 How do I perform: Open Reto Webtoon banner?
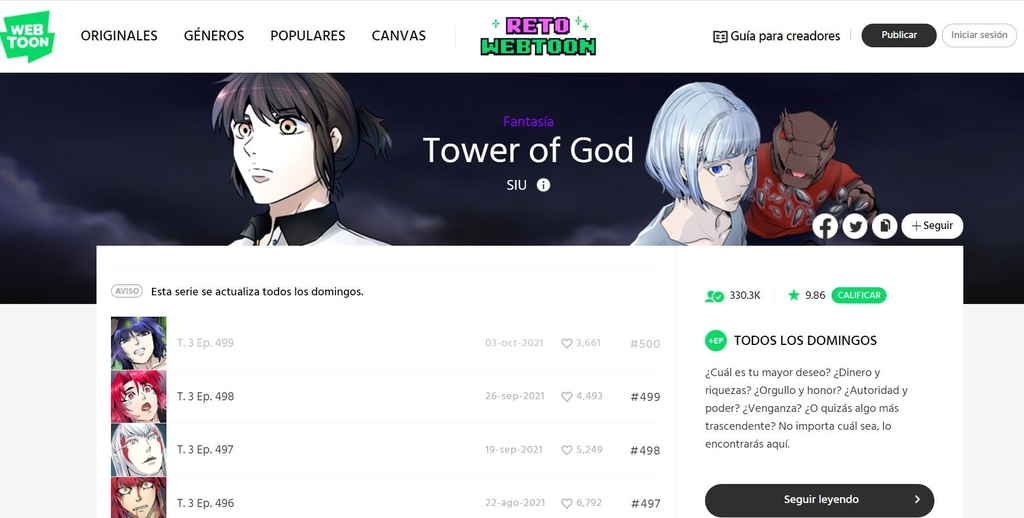click(x=538, y=36)
